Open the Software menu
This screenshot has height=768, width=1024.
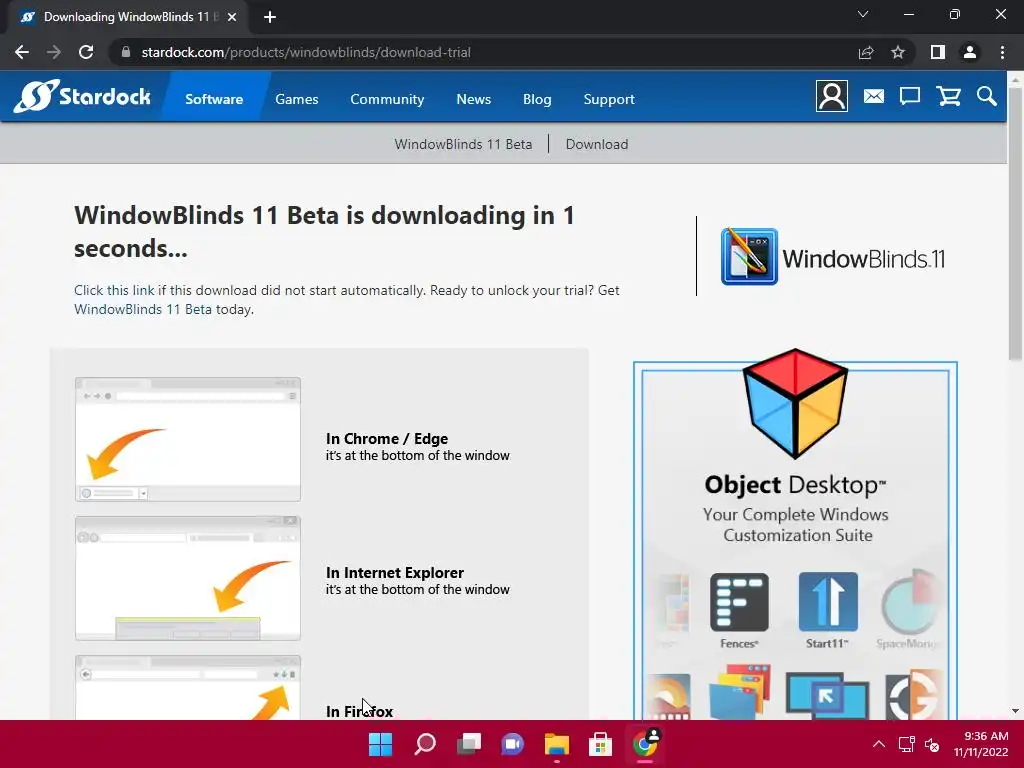coord(214,99)
